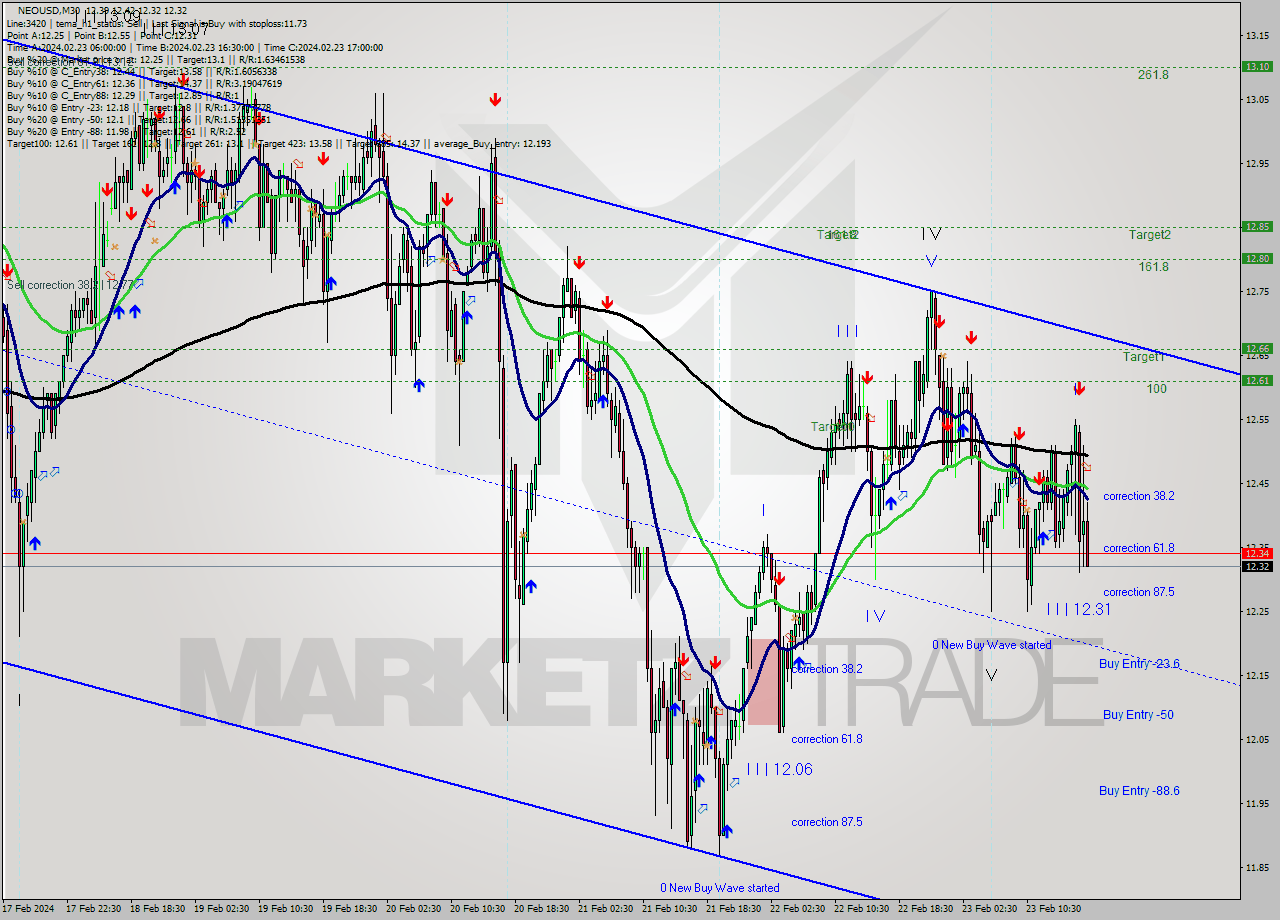Click the '20 Feb 10:30' time label
This screenshot has width=1280, height=920.
pos(478,909)
